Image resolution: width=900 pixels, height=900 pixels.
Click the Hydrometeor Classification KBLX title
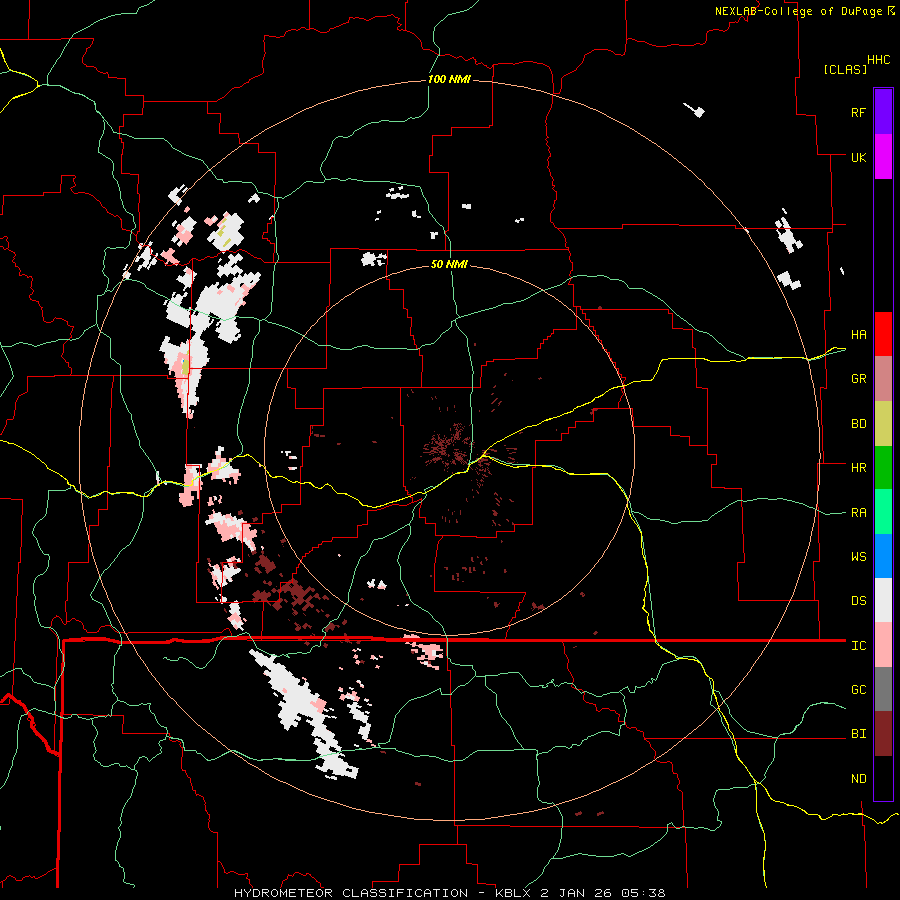click(449, 893)
